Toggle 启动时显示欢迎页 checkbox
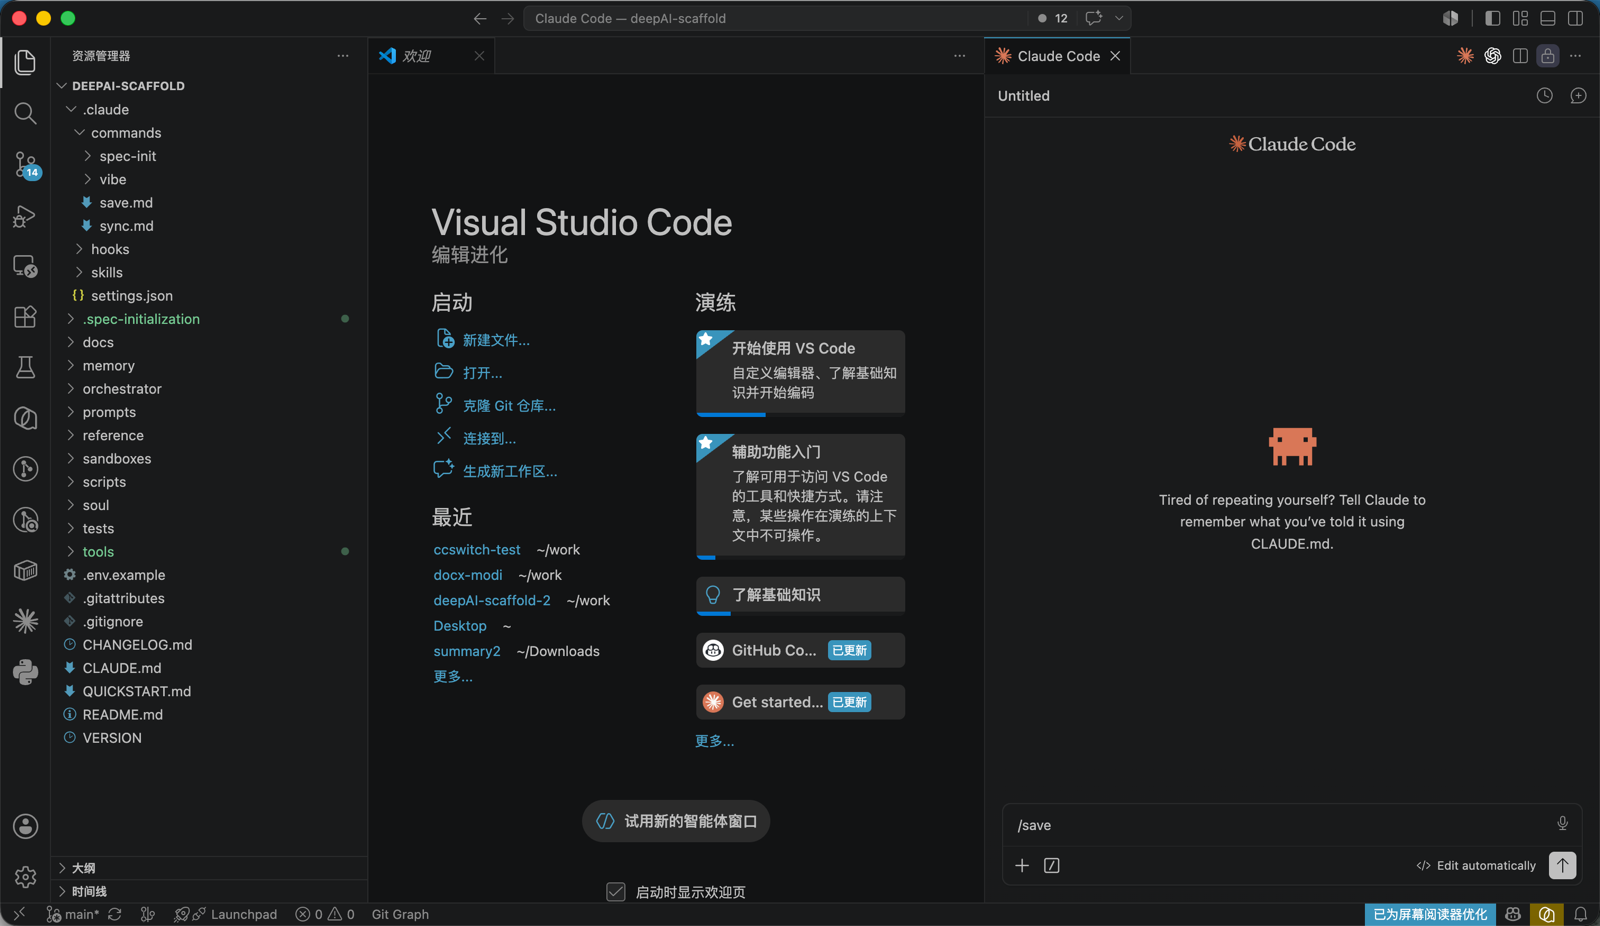This screenshot has height=926, width=1600. [x=616, y=892]
